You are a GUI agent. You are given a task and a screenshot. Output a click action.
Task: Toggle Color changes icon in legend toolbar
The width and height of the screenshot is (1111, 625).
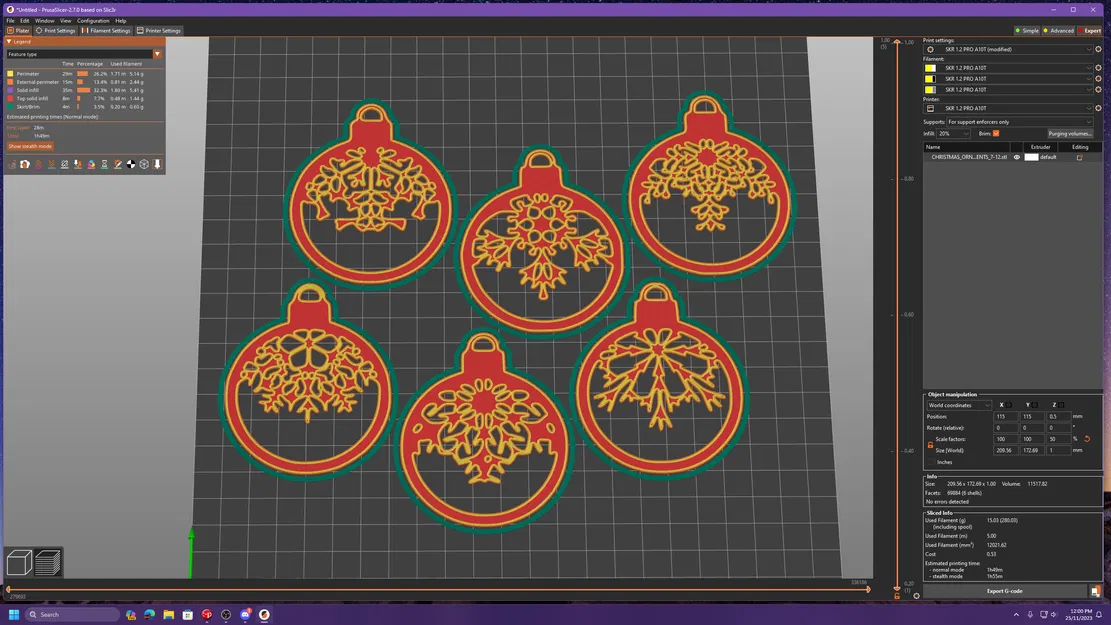tap(91, 164)
